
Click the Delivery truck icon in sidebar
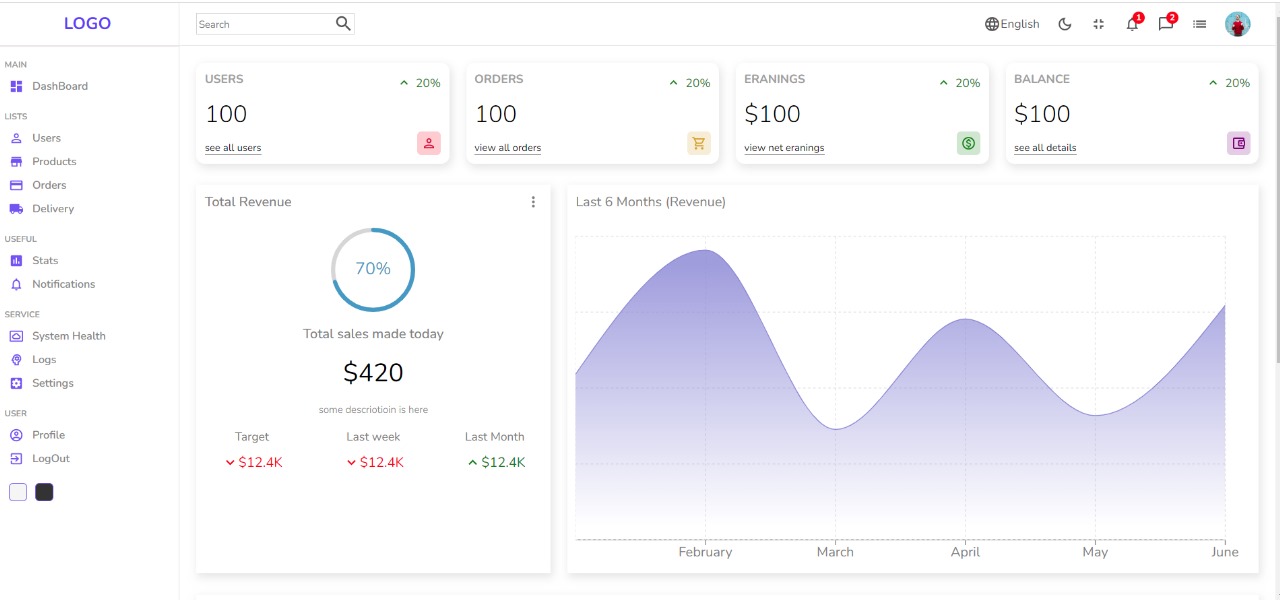[x=16, y=209]
